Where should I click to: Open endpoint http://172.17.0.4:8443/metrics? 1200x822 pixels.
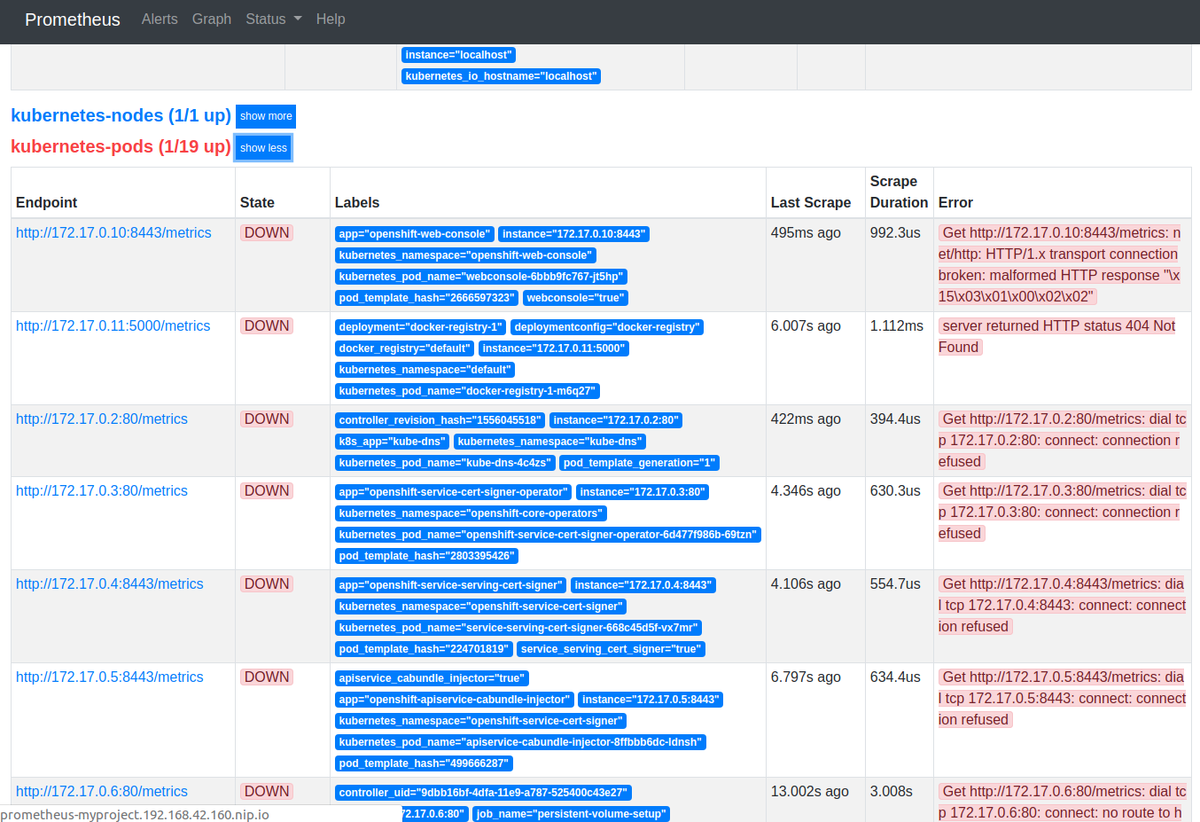[x=110, y=584]
